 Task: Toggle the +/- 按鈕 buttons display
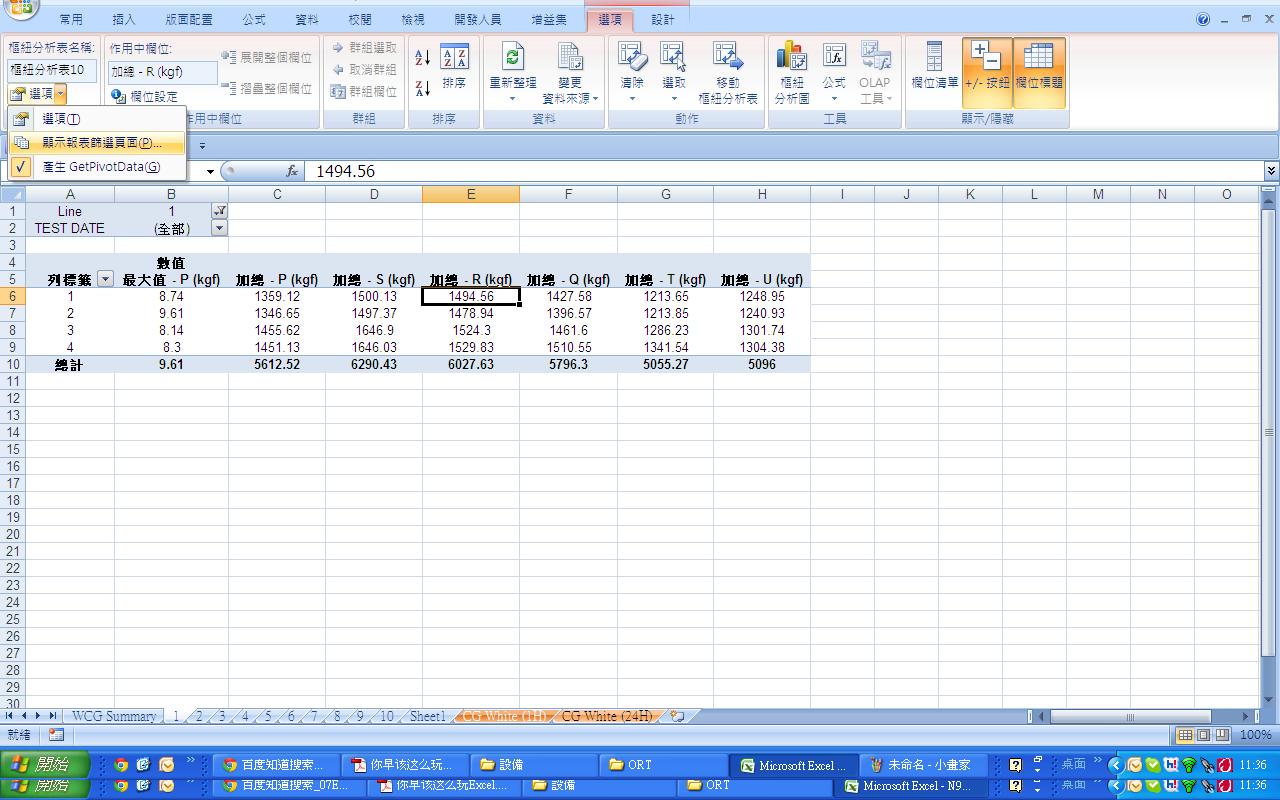(987, 73)
